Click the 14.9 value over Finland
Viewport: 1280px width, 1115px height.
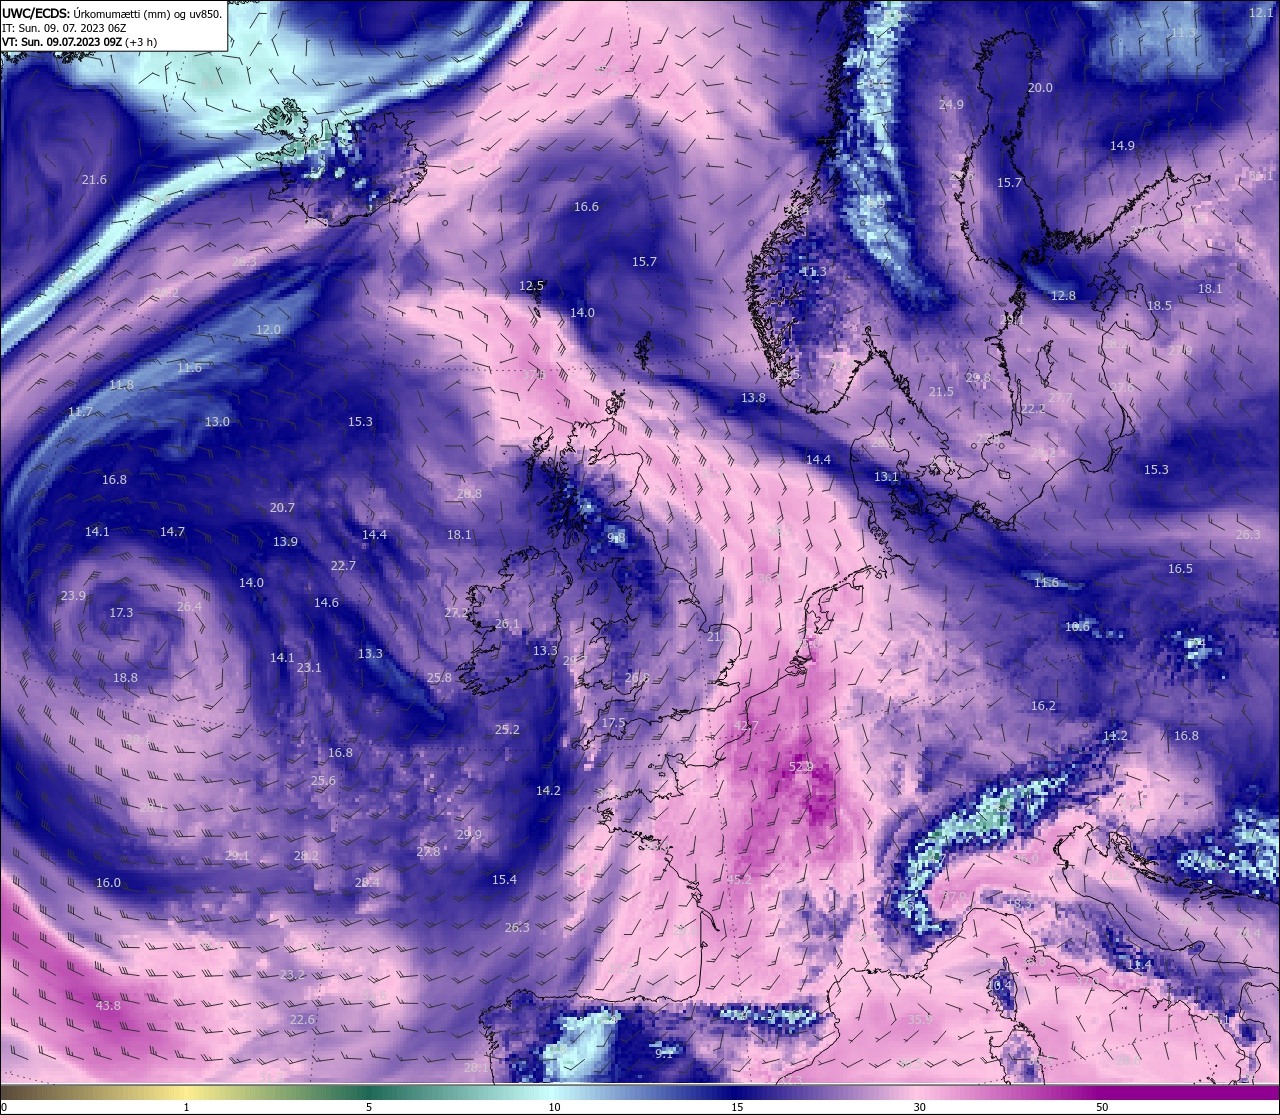coord(1122,146)
